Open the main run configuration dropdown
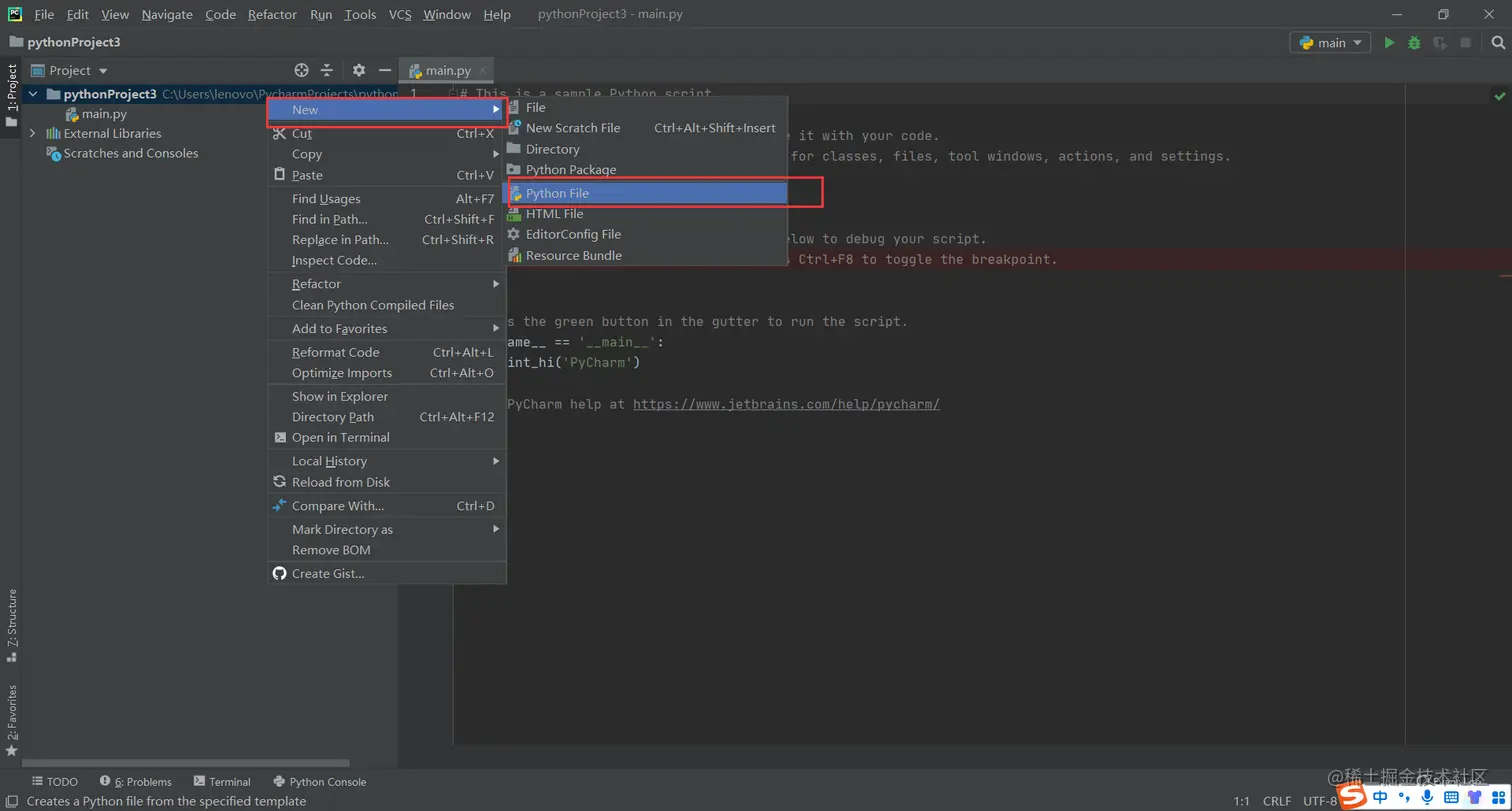This screenshot has width=1512, height=811. click(x=1331, y=43)
